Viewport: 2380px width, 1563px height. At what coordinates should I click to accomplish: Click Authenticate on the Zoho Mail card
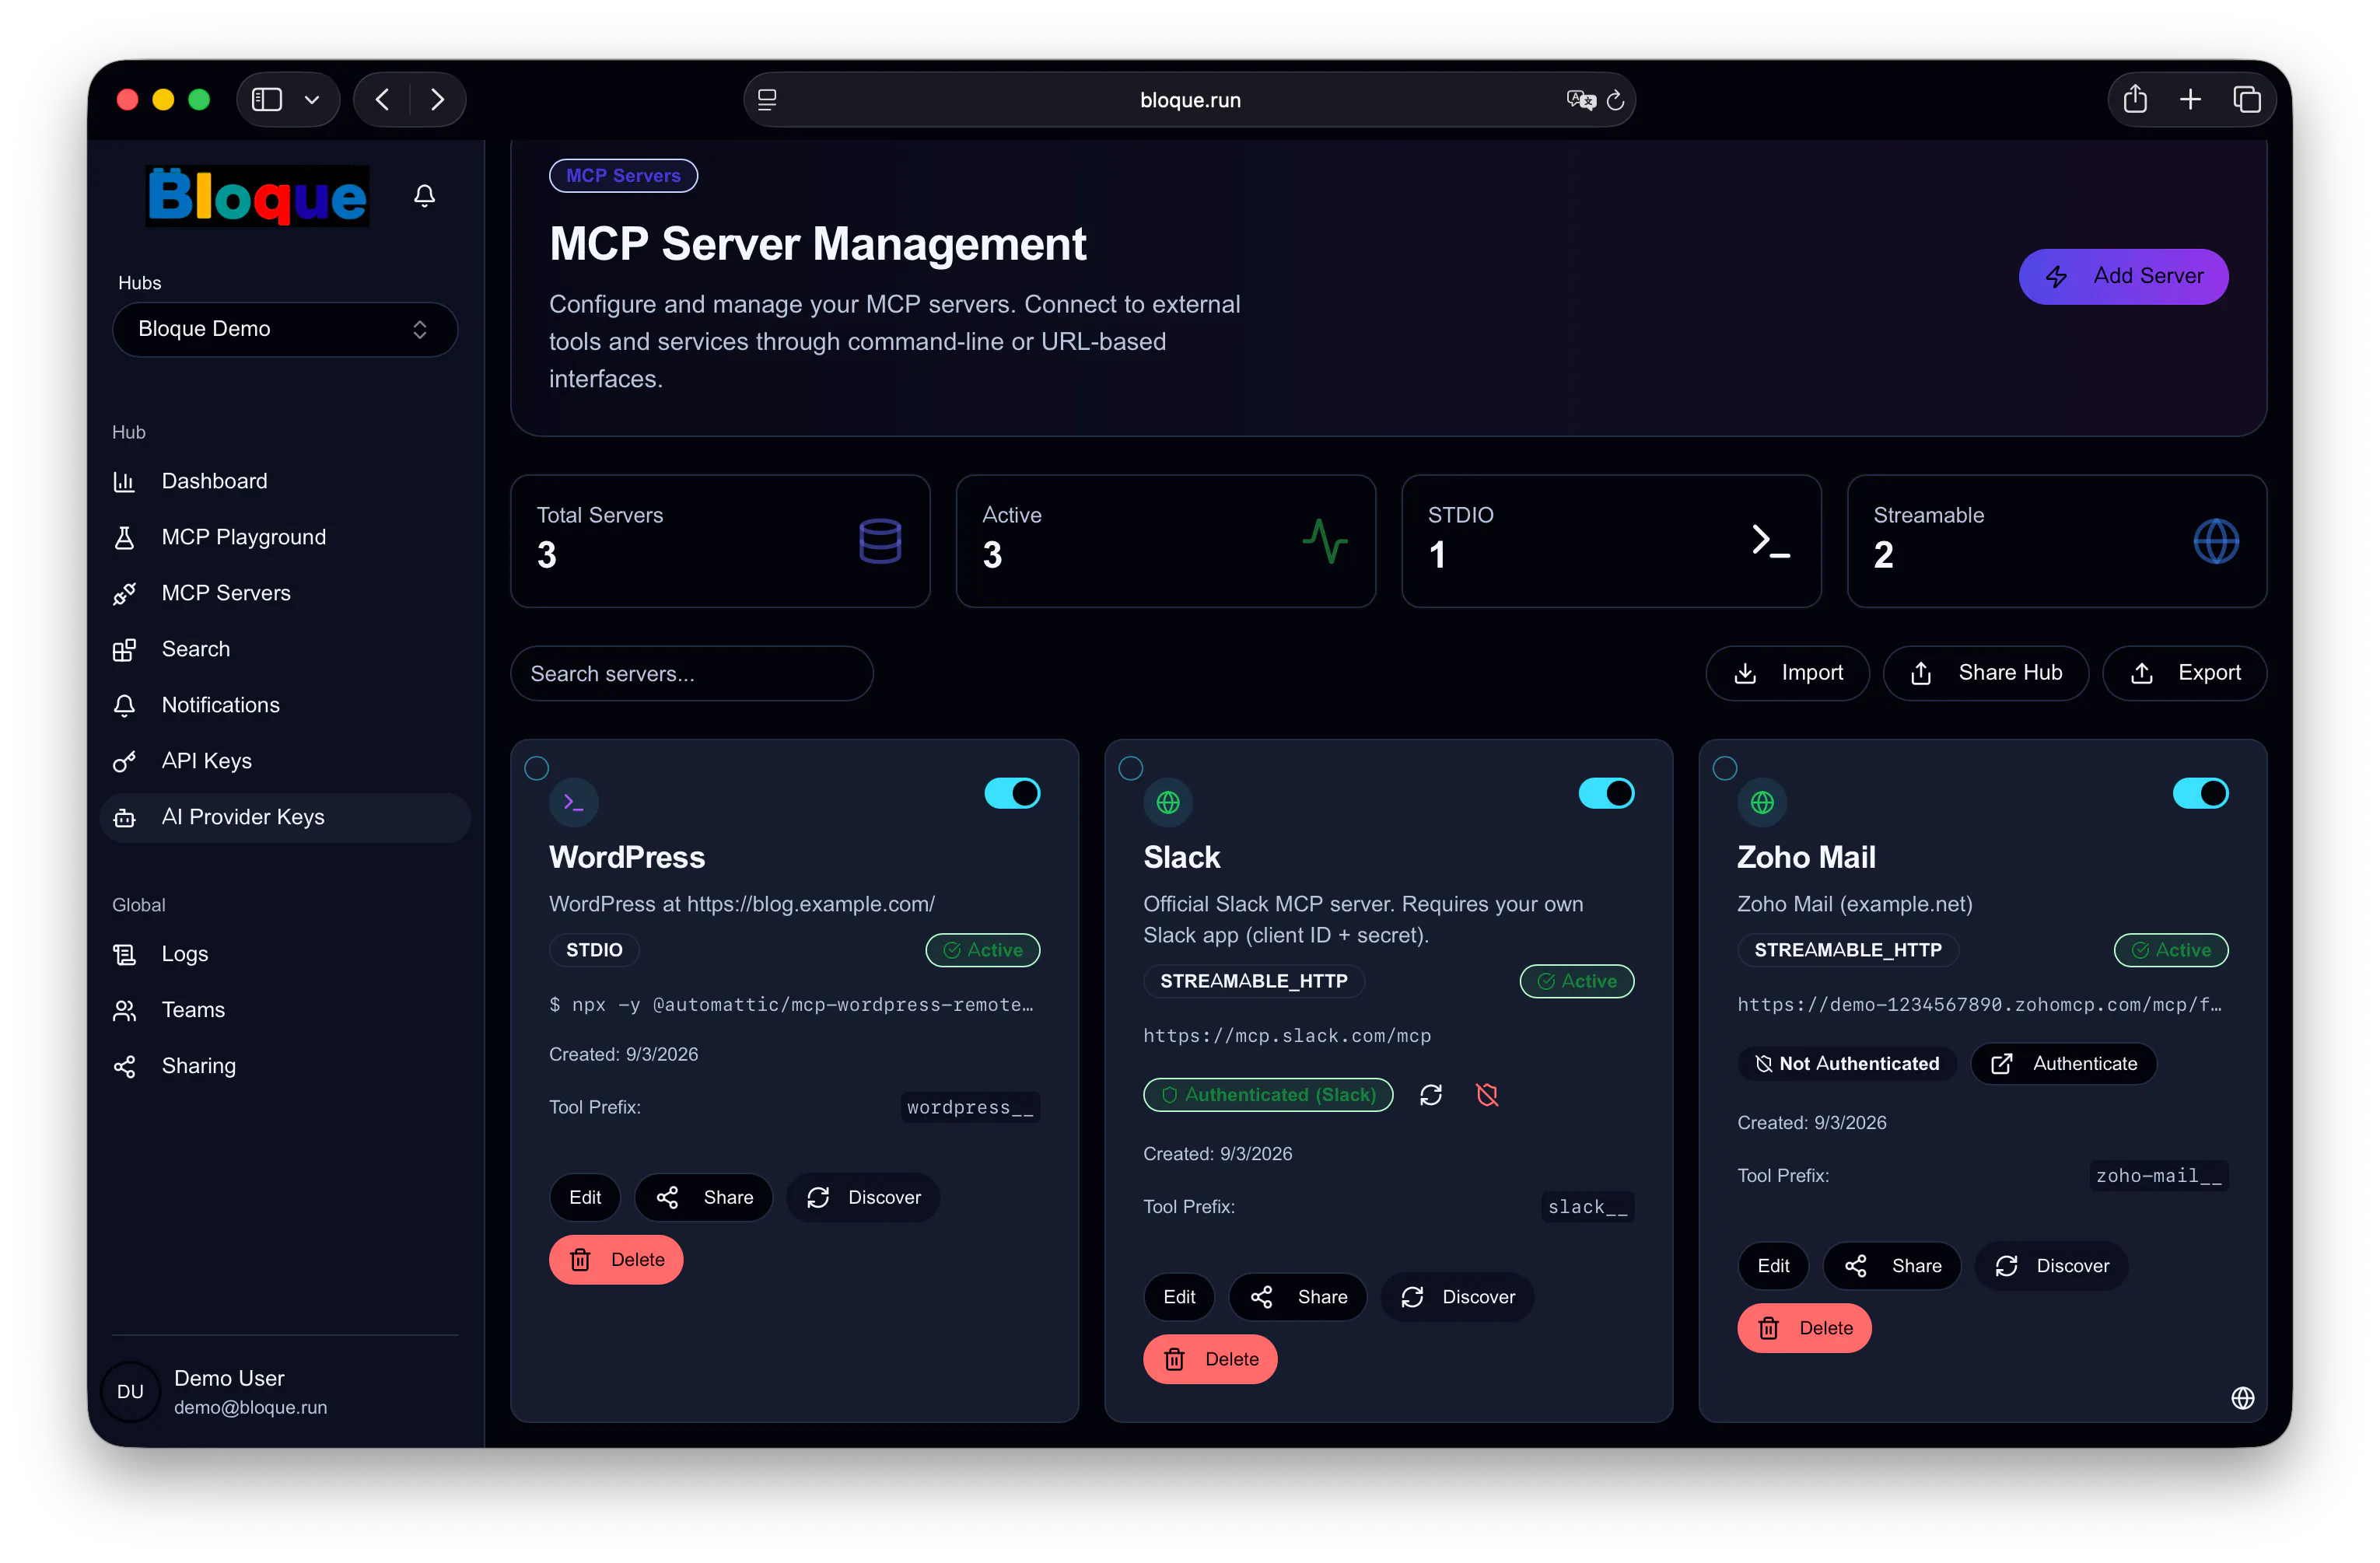tap(2063, 1064)
